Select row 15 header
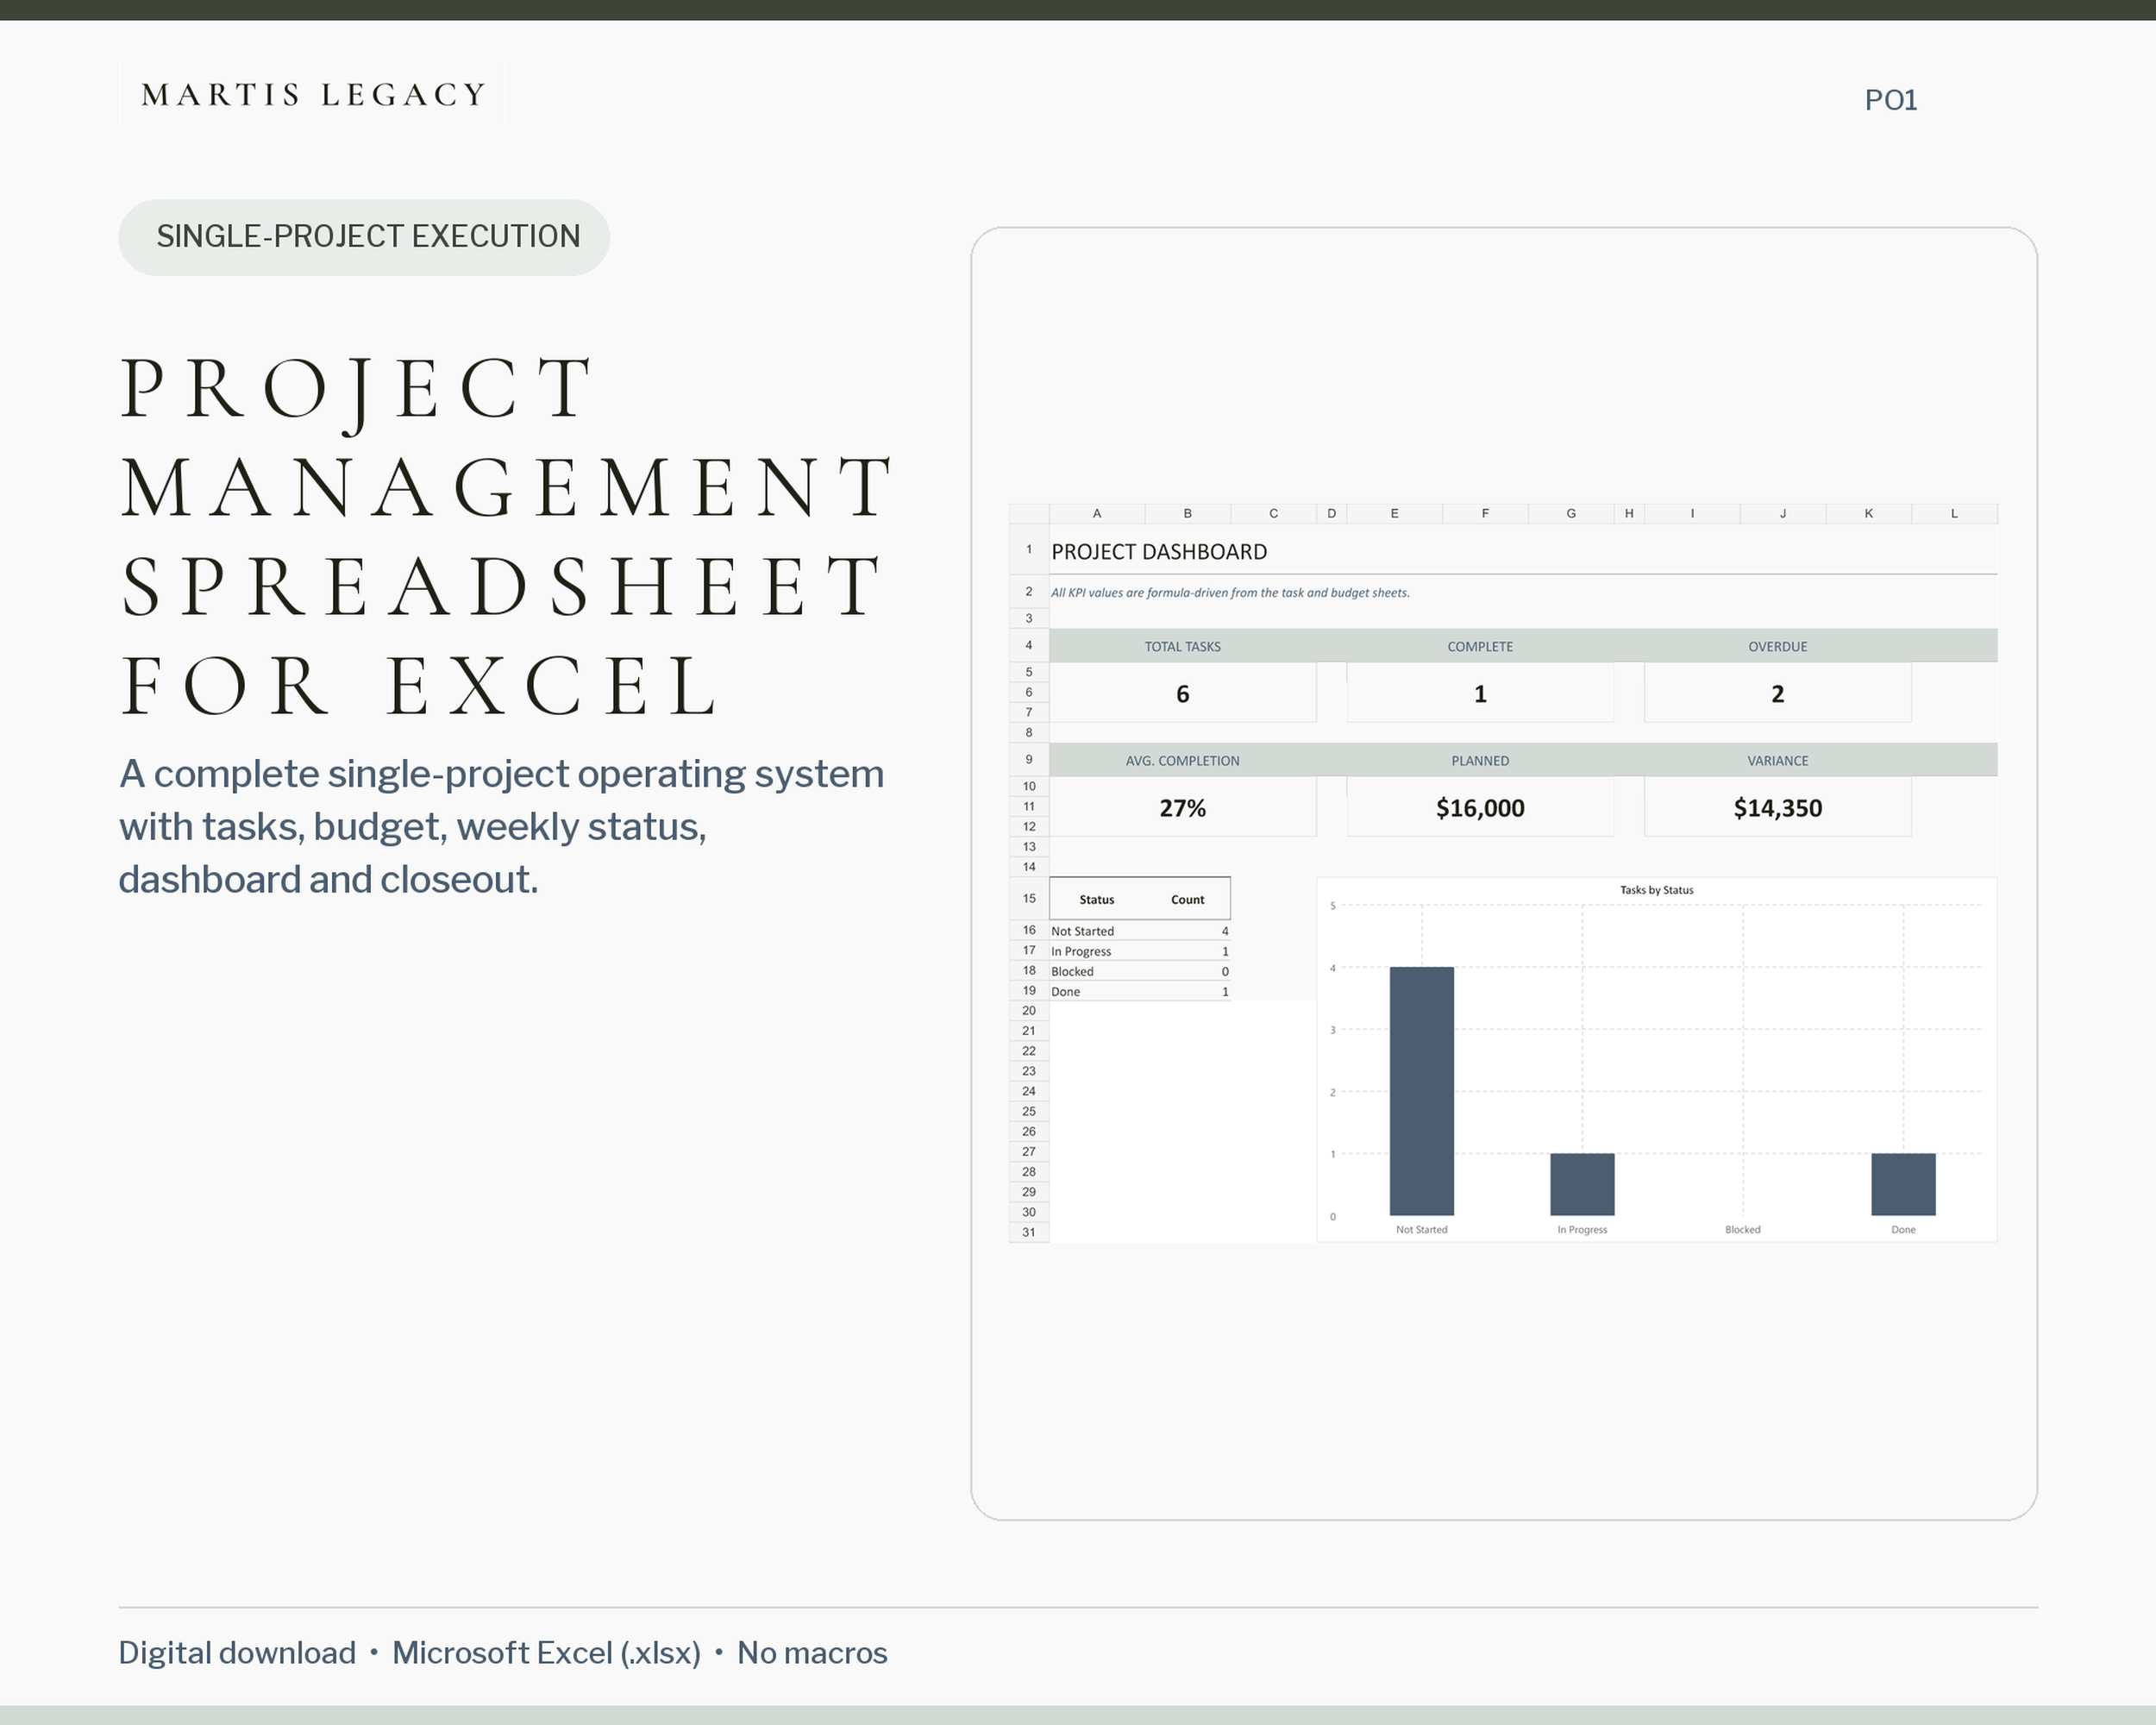2156x1725 pixels. (x=1029, y=898)
